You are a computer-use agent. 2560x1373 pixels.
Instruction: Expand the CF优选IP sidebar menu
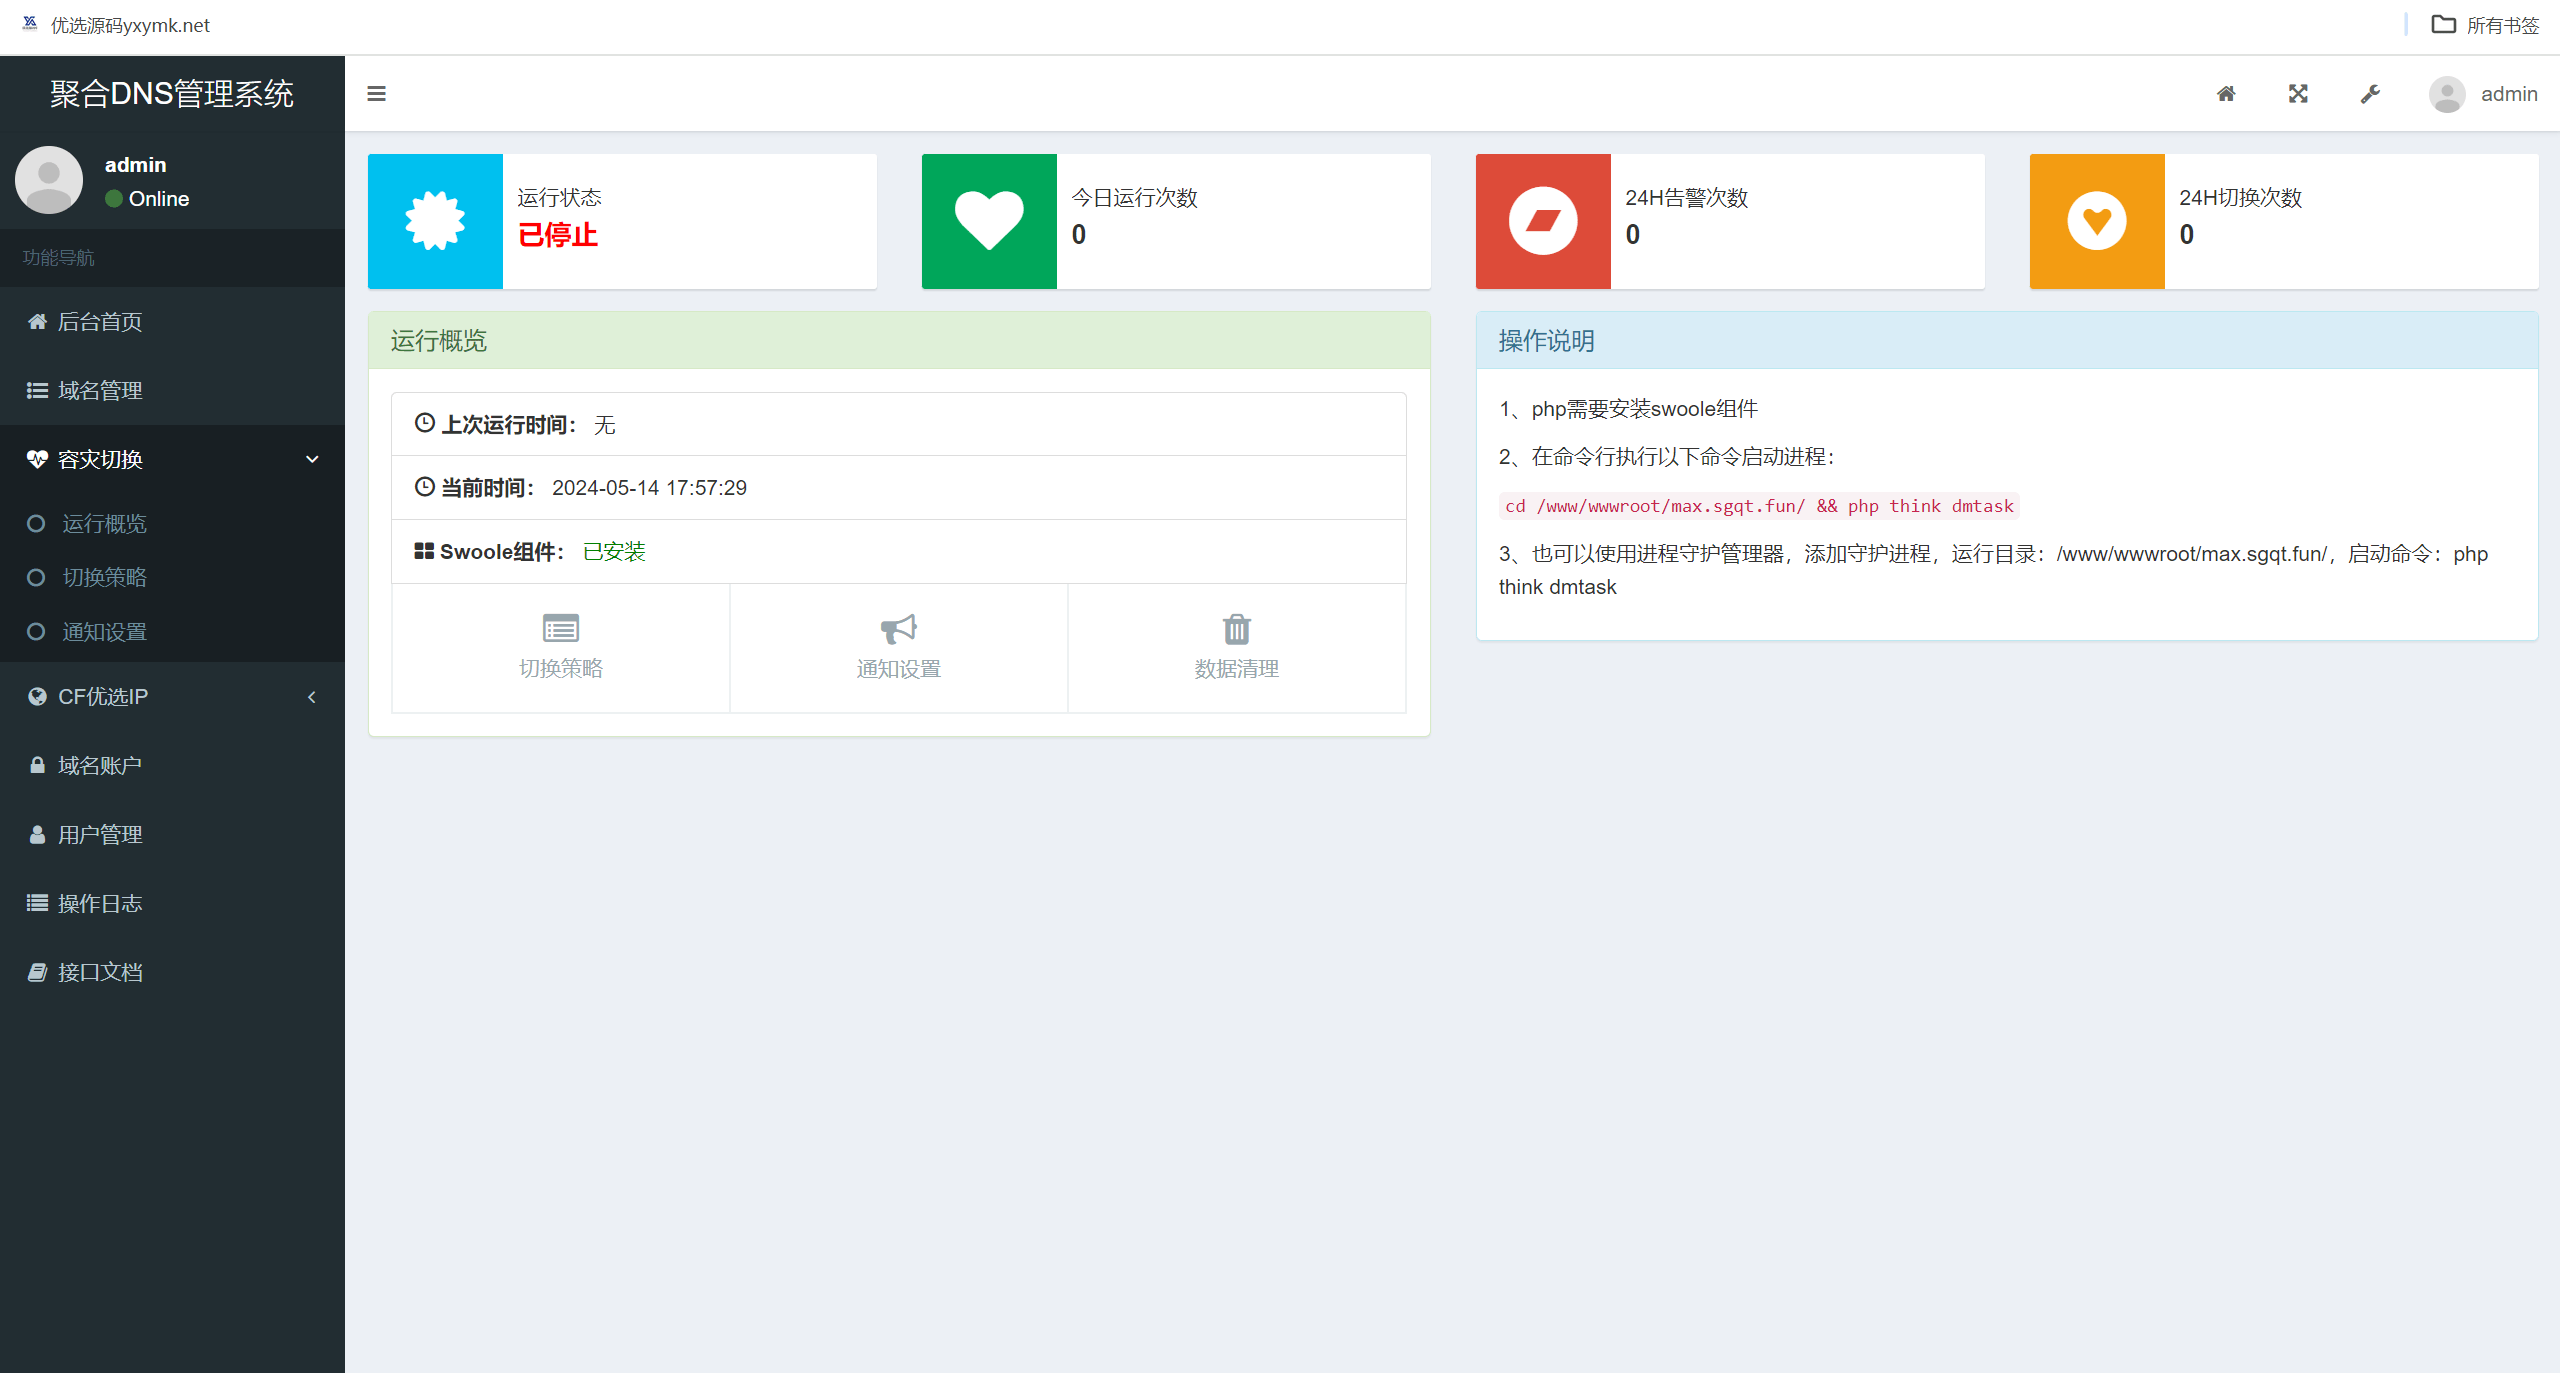(172, 696)
